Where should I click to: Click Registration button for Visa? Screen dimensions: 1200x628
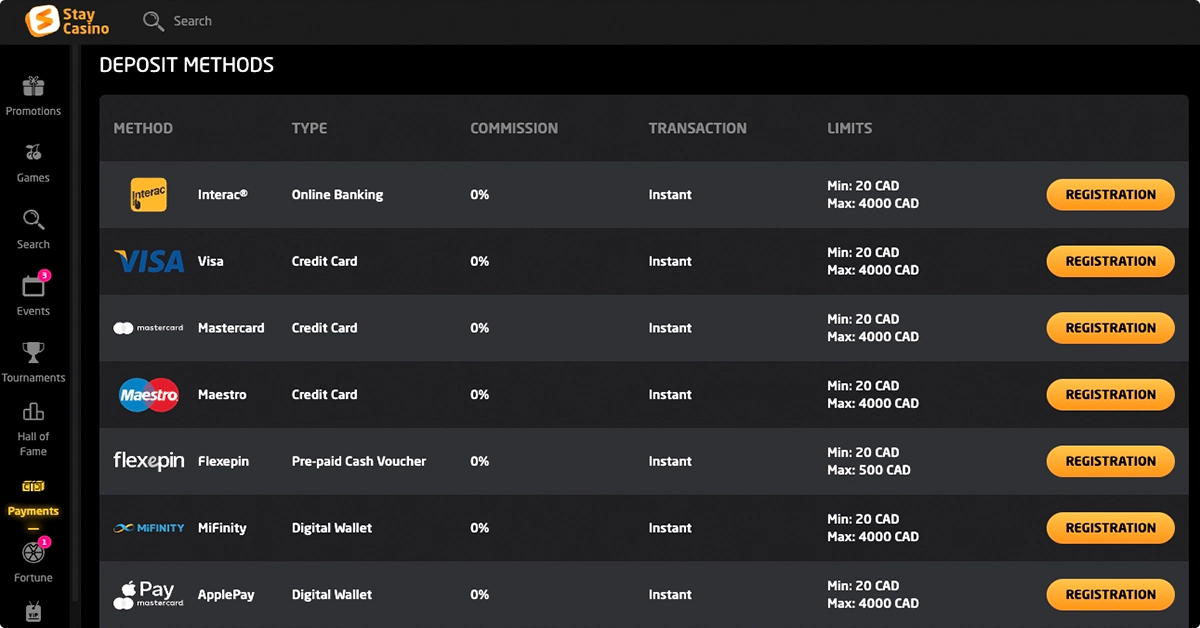point(1110,261)
